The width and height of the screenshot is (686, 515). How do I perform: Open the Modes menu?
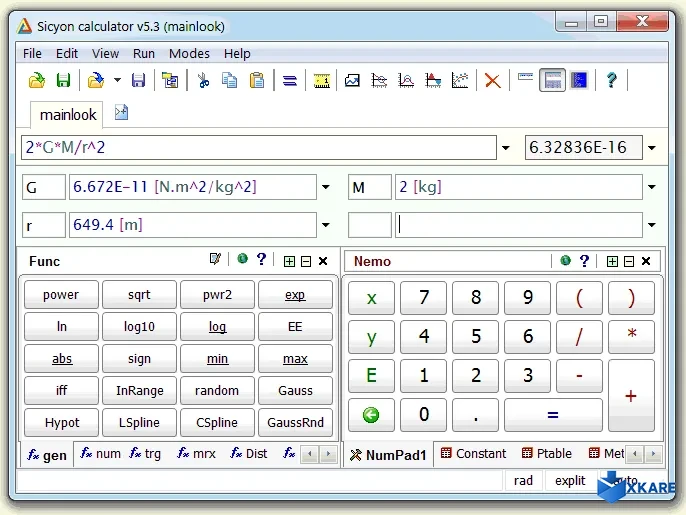(x=189, y=53)
